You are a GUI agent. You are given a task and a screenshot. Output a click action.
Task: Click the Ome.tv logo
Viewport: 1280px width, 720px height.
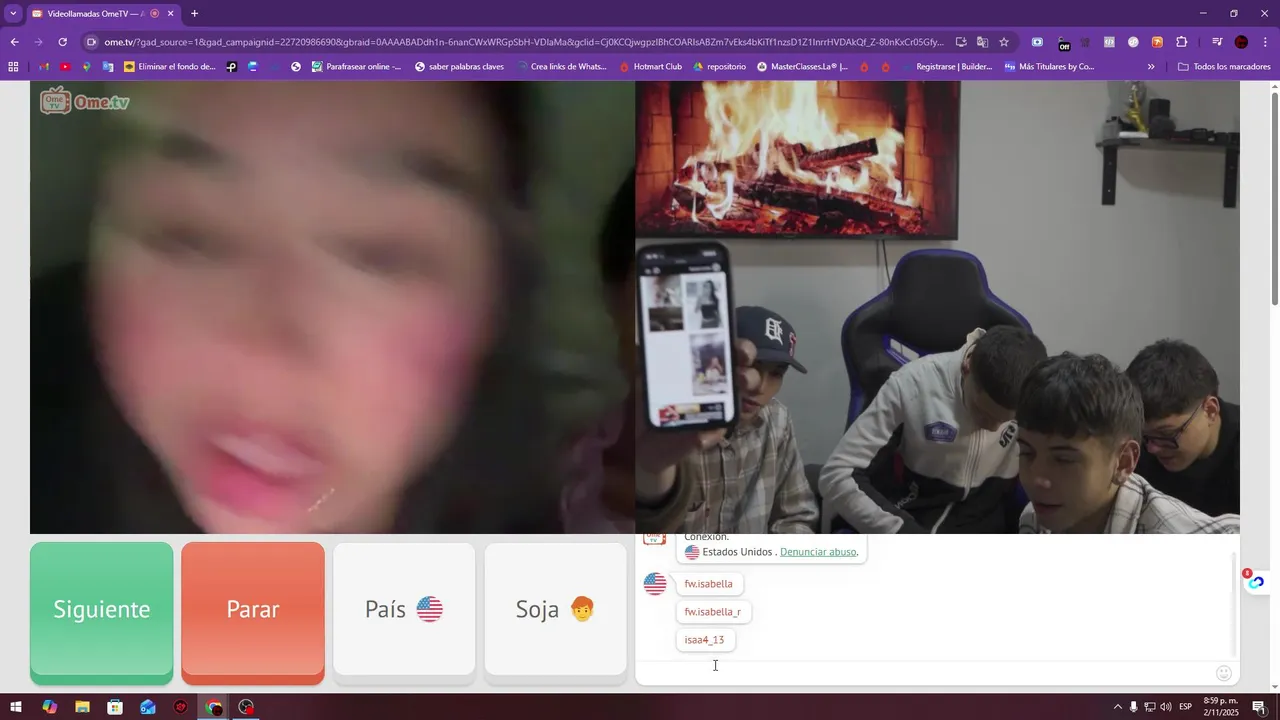coord(85,101)
